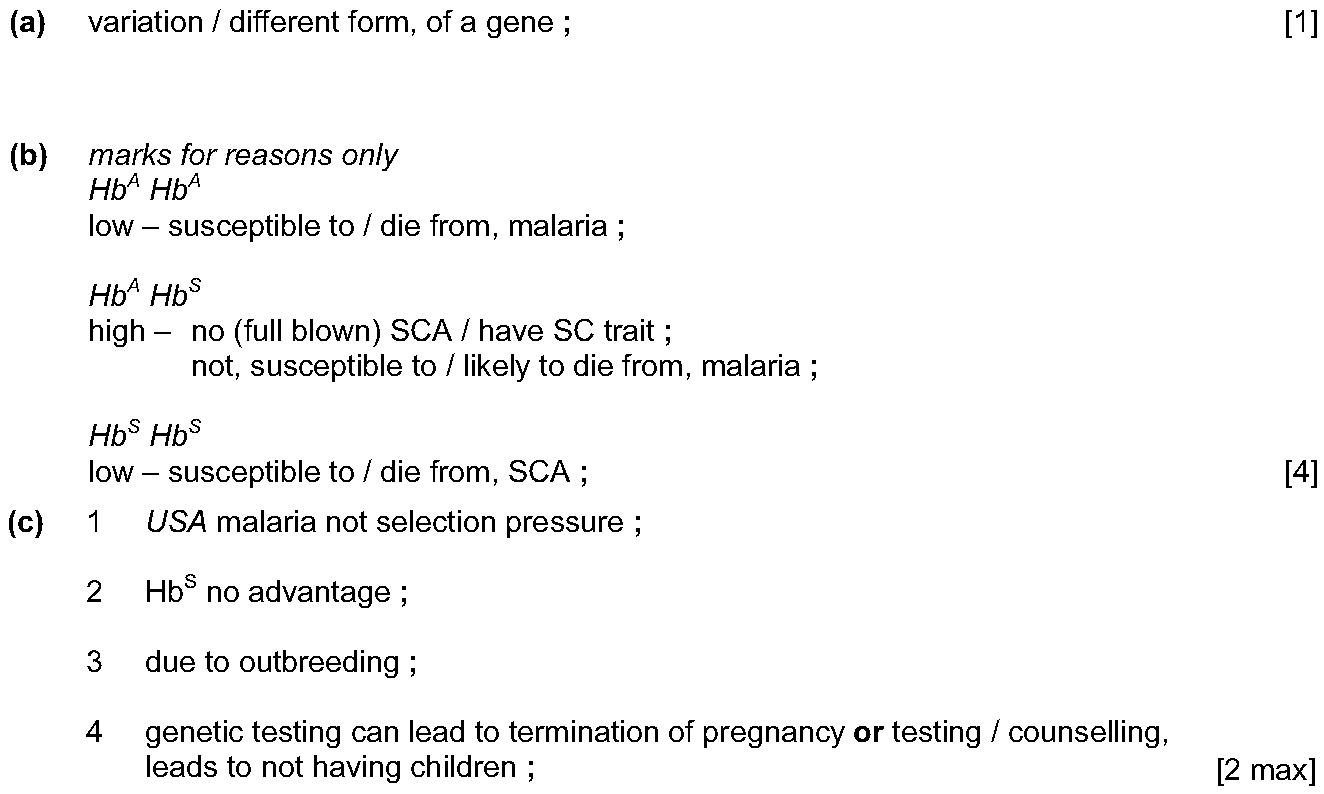Viewport: 1324px width, 794px height.
Task: Click the number 4 list marker
Action: [x=95, y=733]
